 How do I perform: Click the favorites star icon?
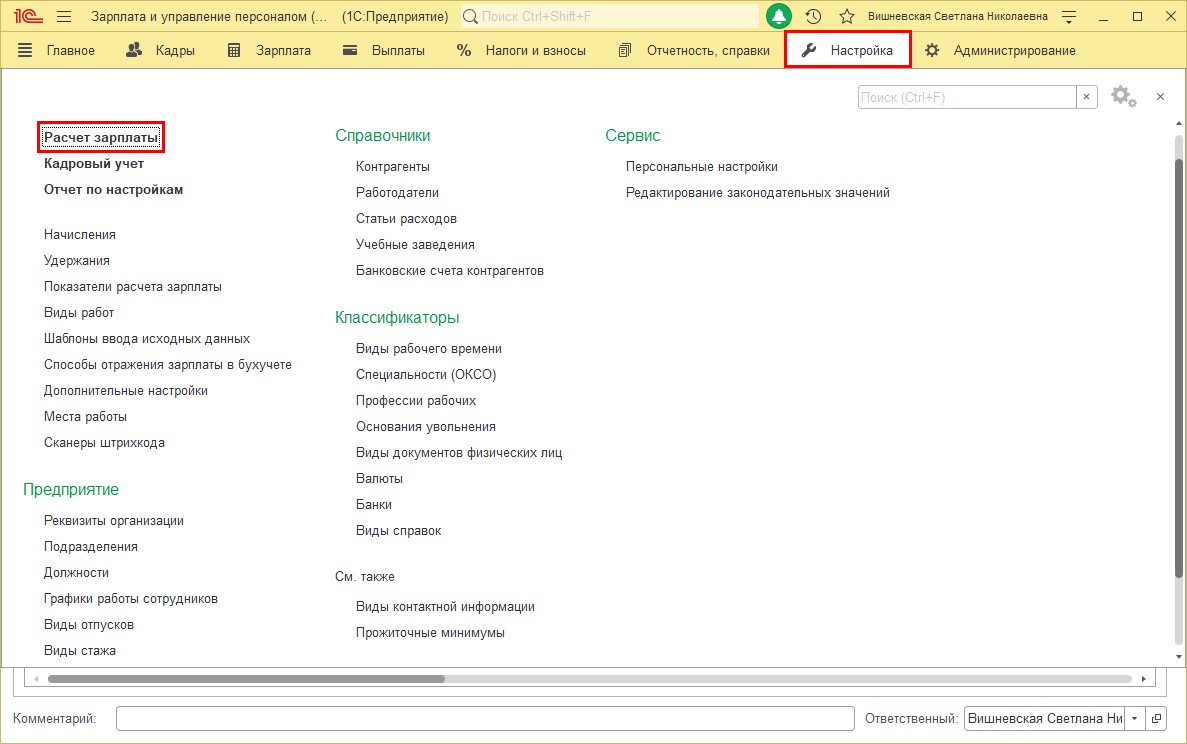coord(847,16)
